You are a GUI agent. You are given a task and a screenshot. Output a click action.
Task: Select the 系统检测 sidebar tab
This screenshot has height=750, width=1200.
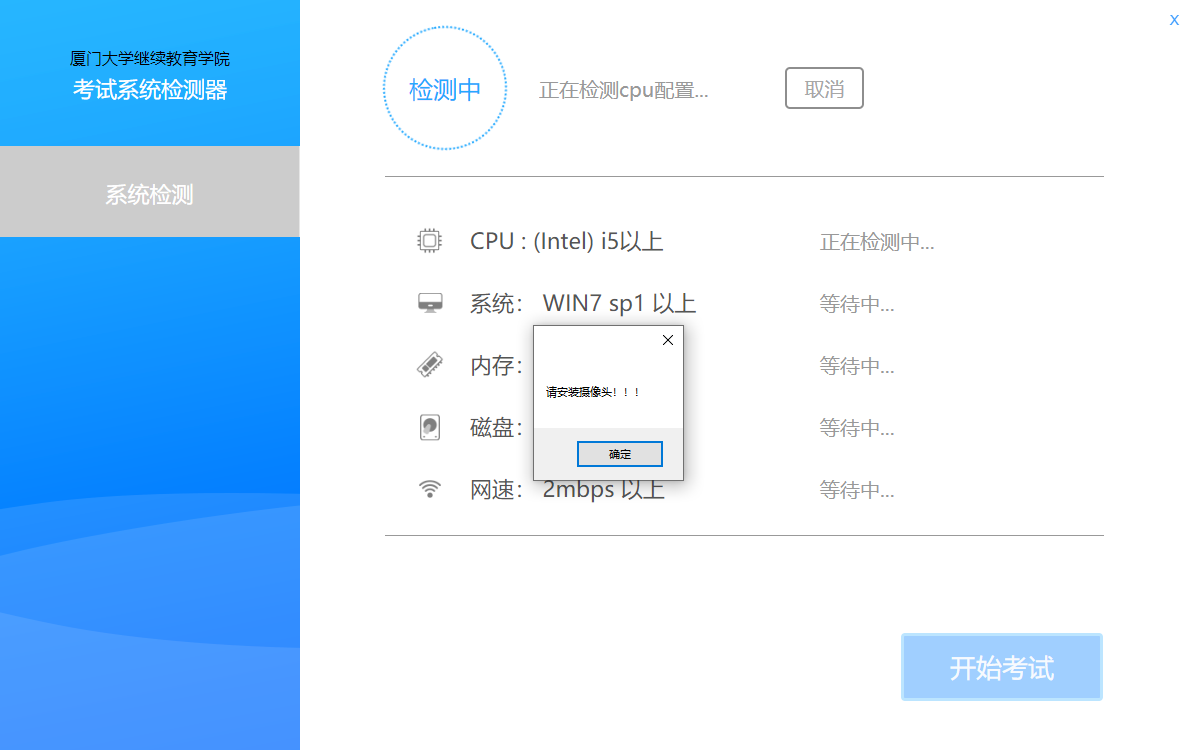click(149, 194)
